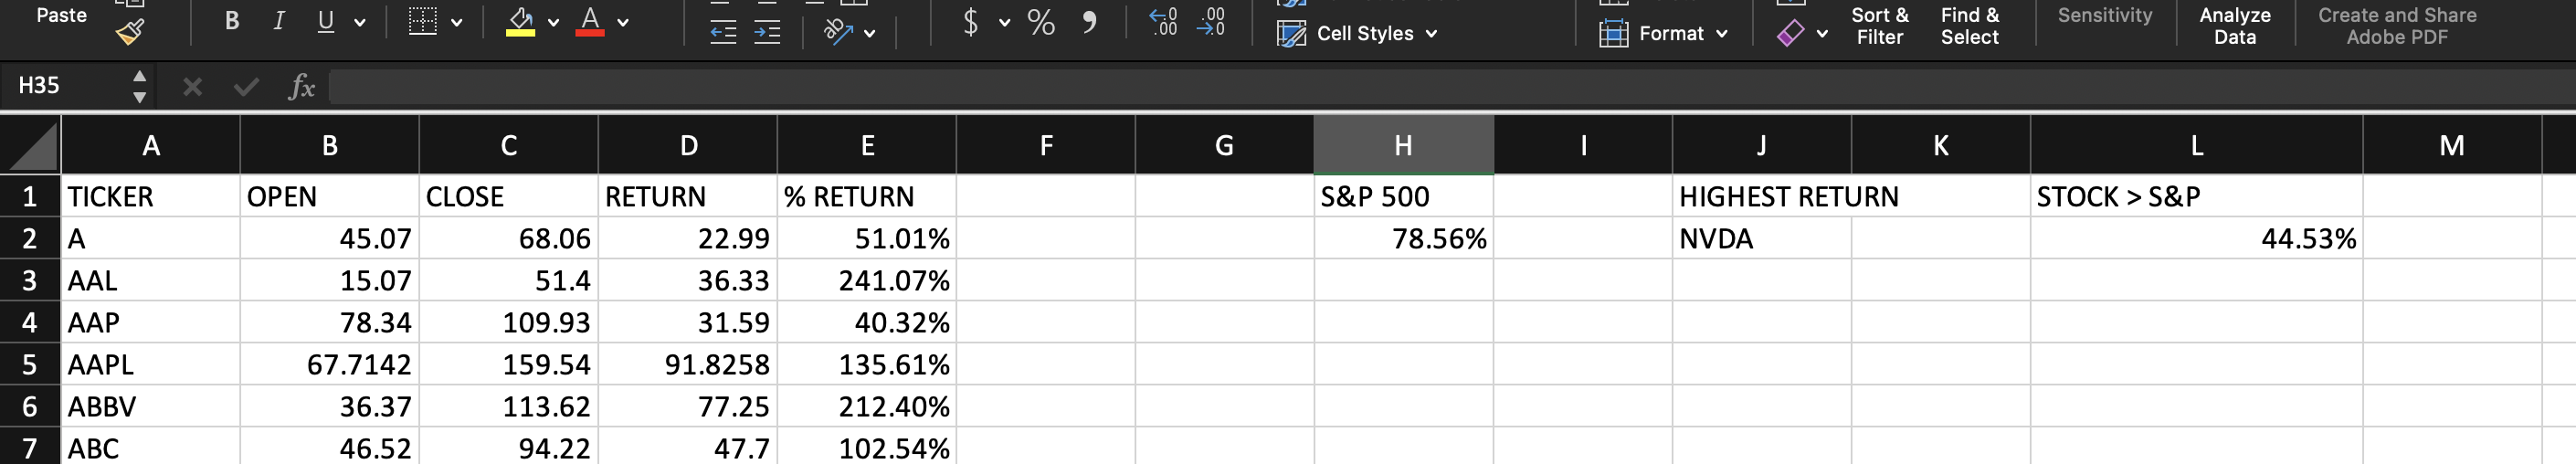This screenshot has height=464, width=2576.
Task: Click the Analyze Data button
Action: tap(2234, 26)
